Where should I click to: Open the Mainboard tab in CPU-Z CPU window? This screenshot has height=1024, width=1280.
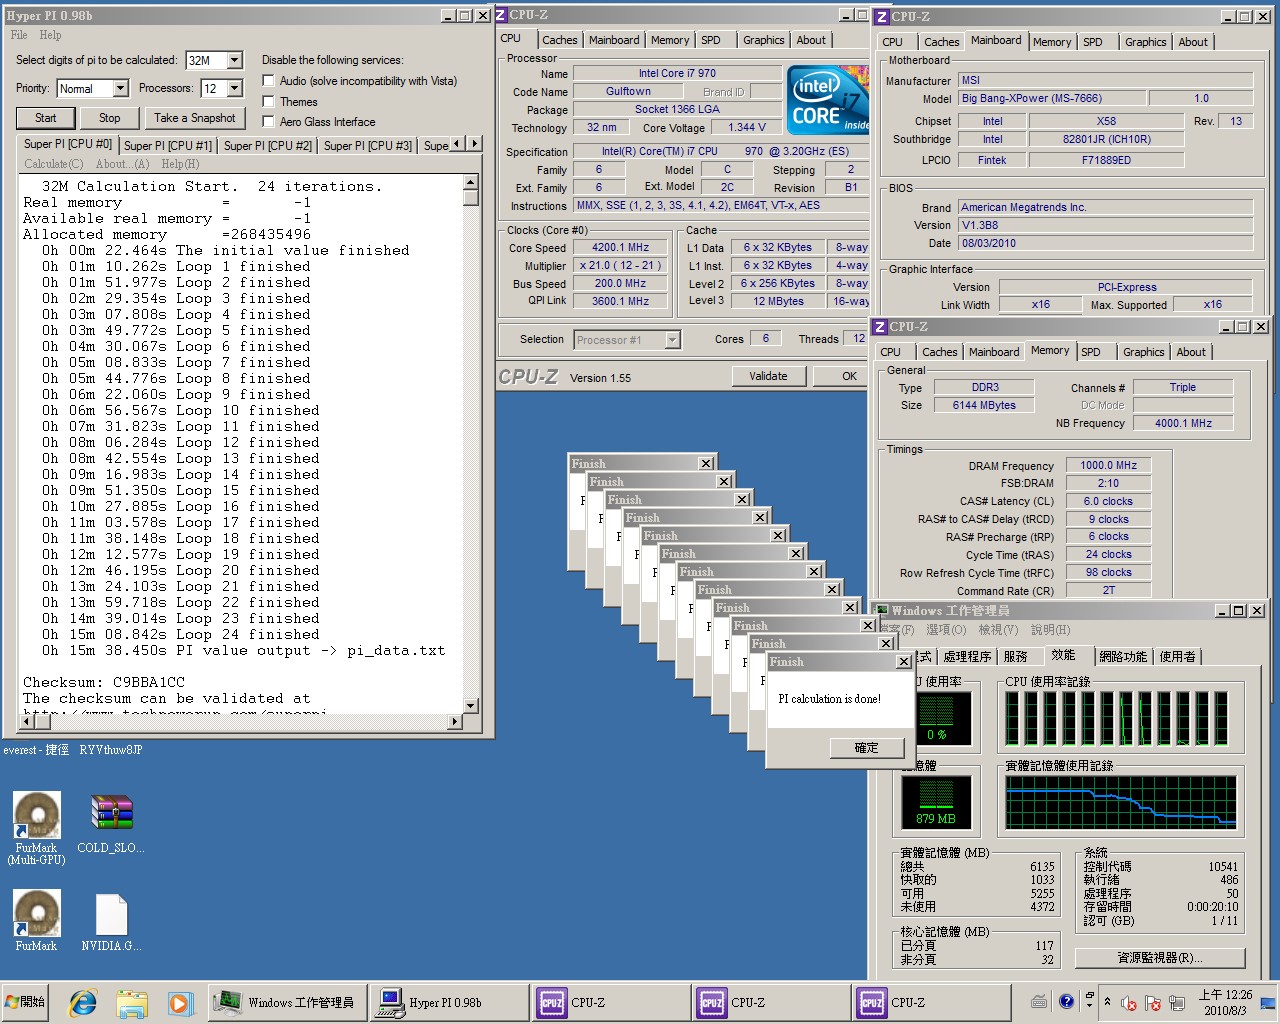614,40
